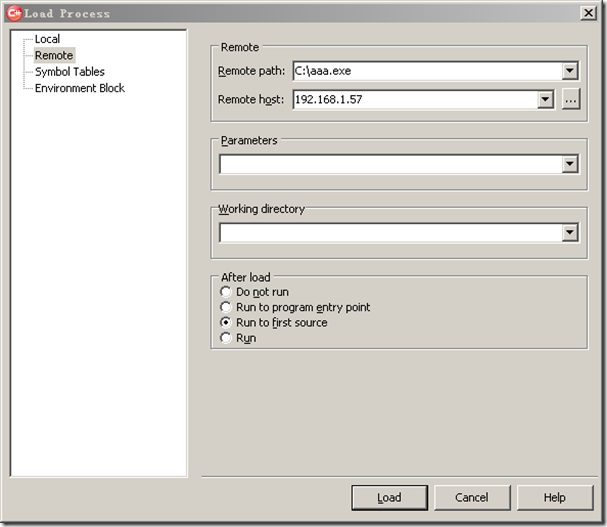The width and height of the screenshot is (607, 527).
Task: Click the Working directory input field
Action: point(391,233)
